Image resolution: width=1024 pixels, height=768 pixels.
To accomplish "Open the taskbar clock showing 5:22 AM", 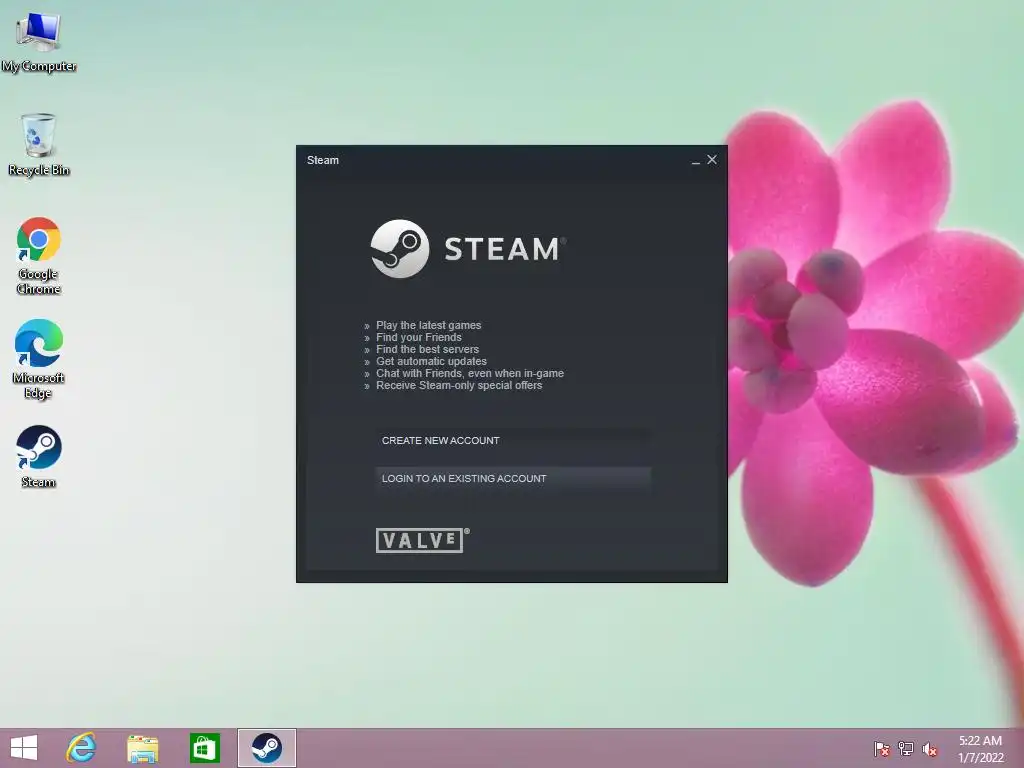I will tap(980, 748).
